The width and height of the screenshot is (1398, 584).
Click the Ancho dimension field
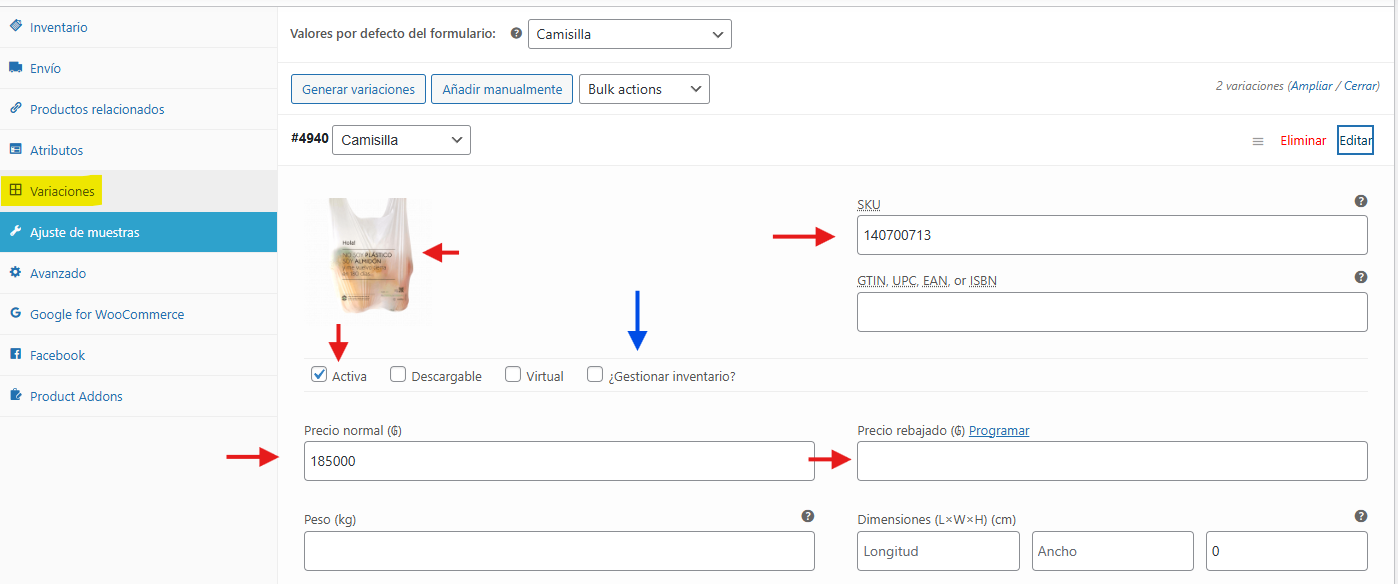pyautogui.click(x=1113, y=551)
